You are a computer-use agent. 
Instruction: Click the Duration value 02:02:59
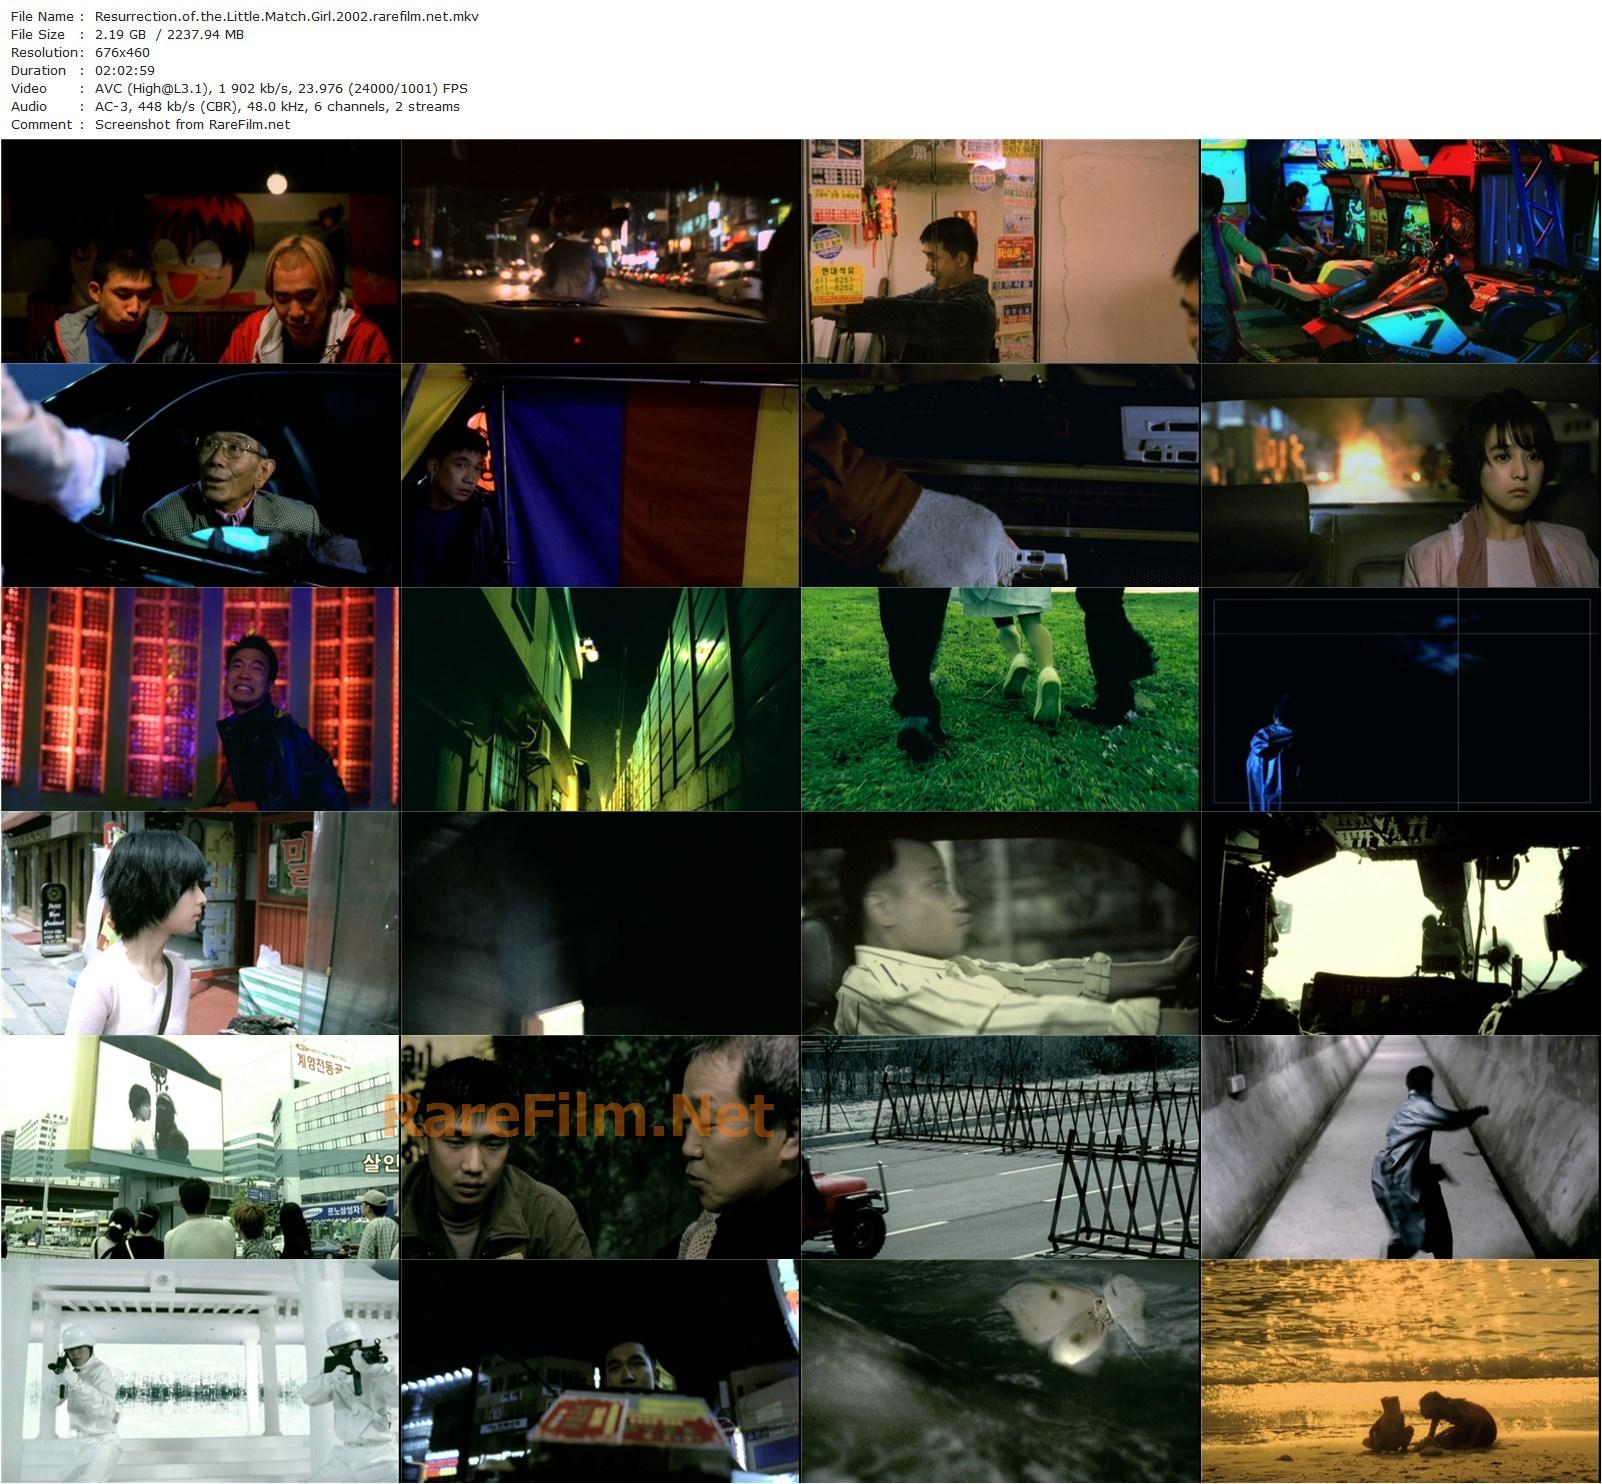[125, 70]
